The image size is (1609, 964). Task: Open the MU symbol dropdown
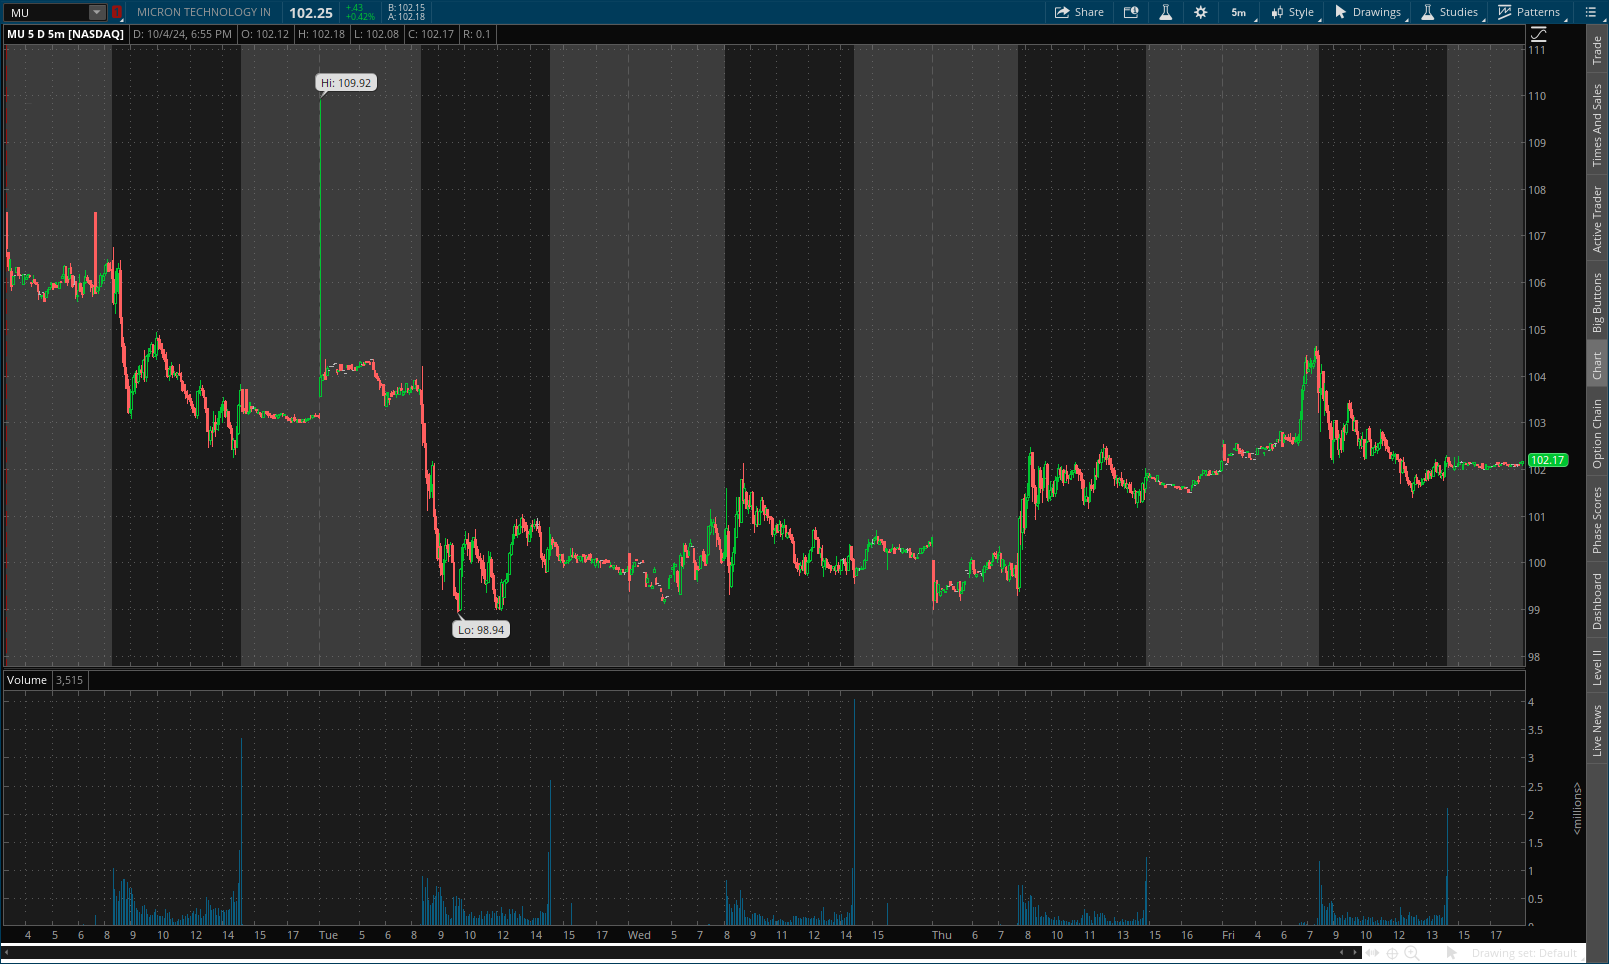pos(95,12)
